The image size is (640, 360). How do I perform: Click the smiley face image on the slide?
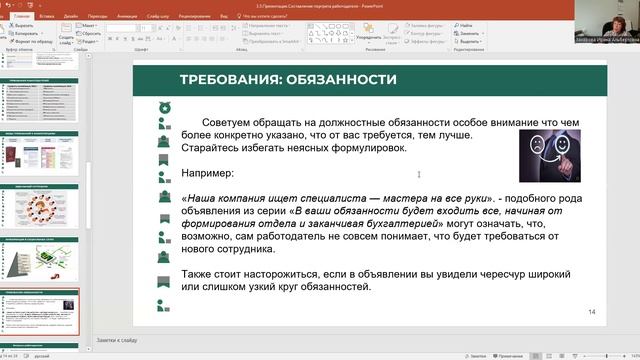550,156
